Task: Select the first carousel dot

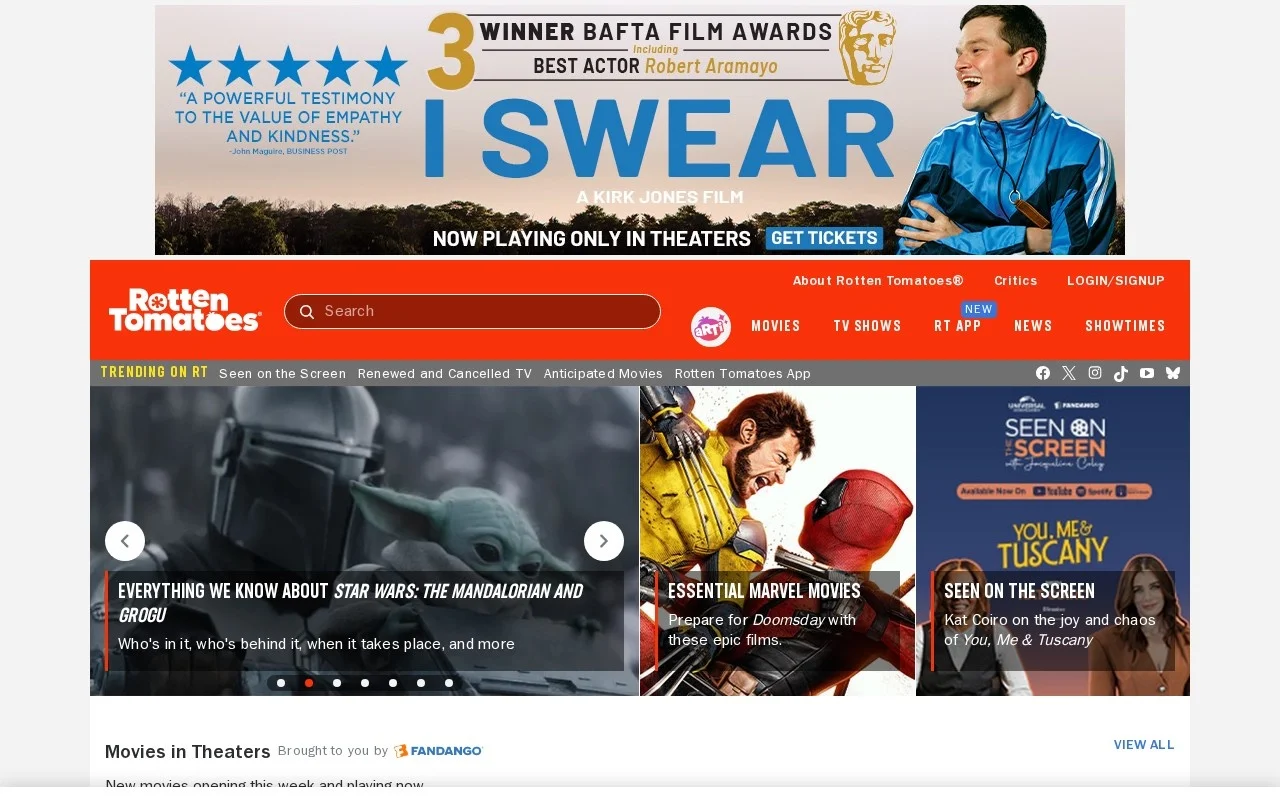Action: [x=281, y=683]
